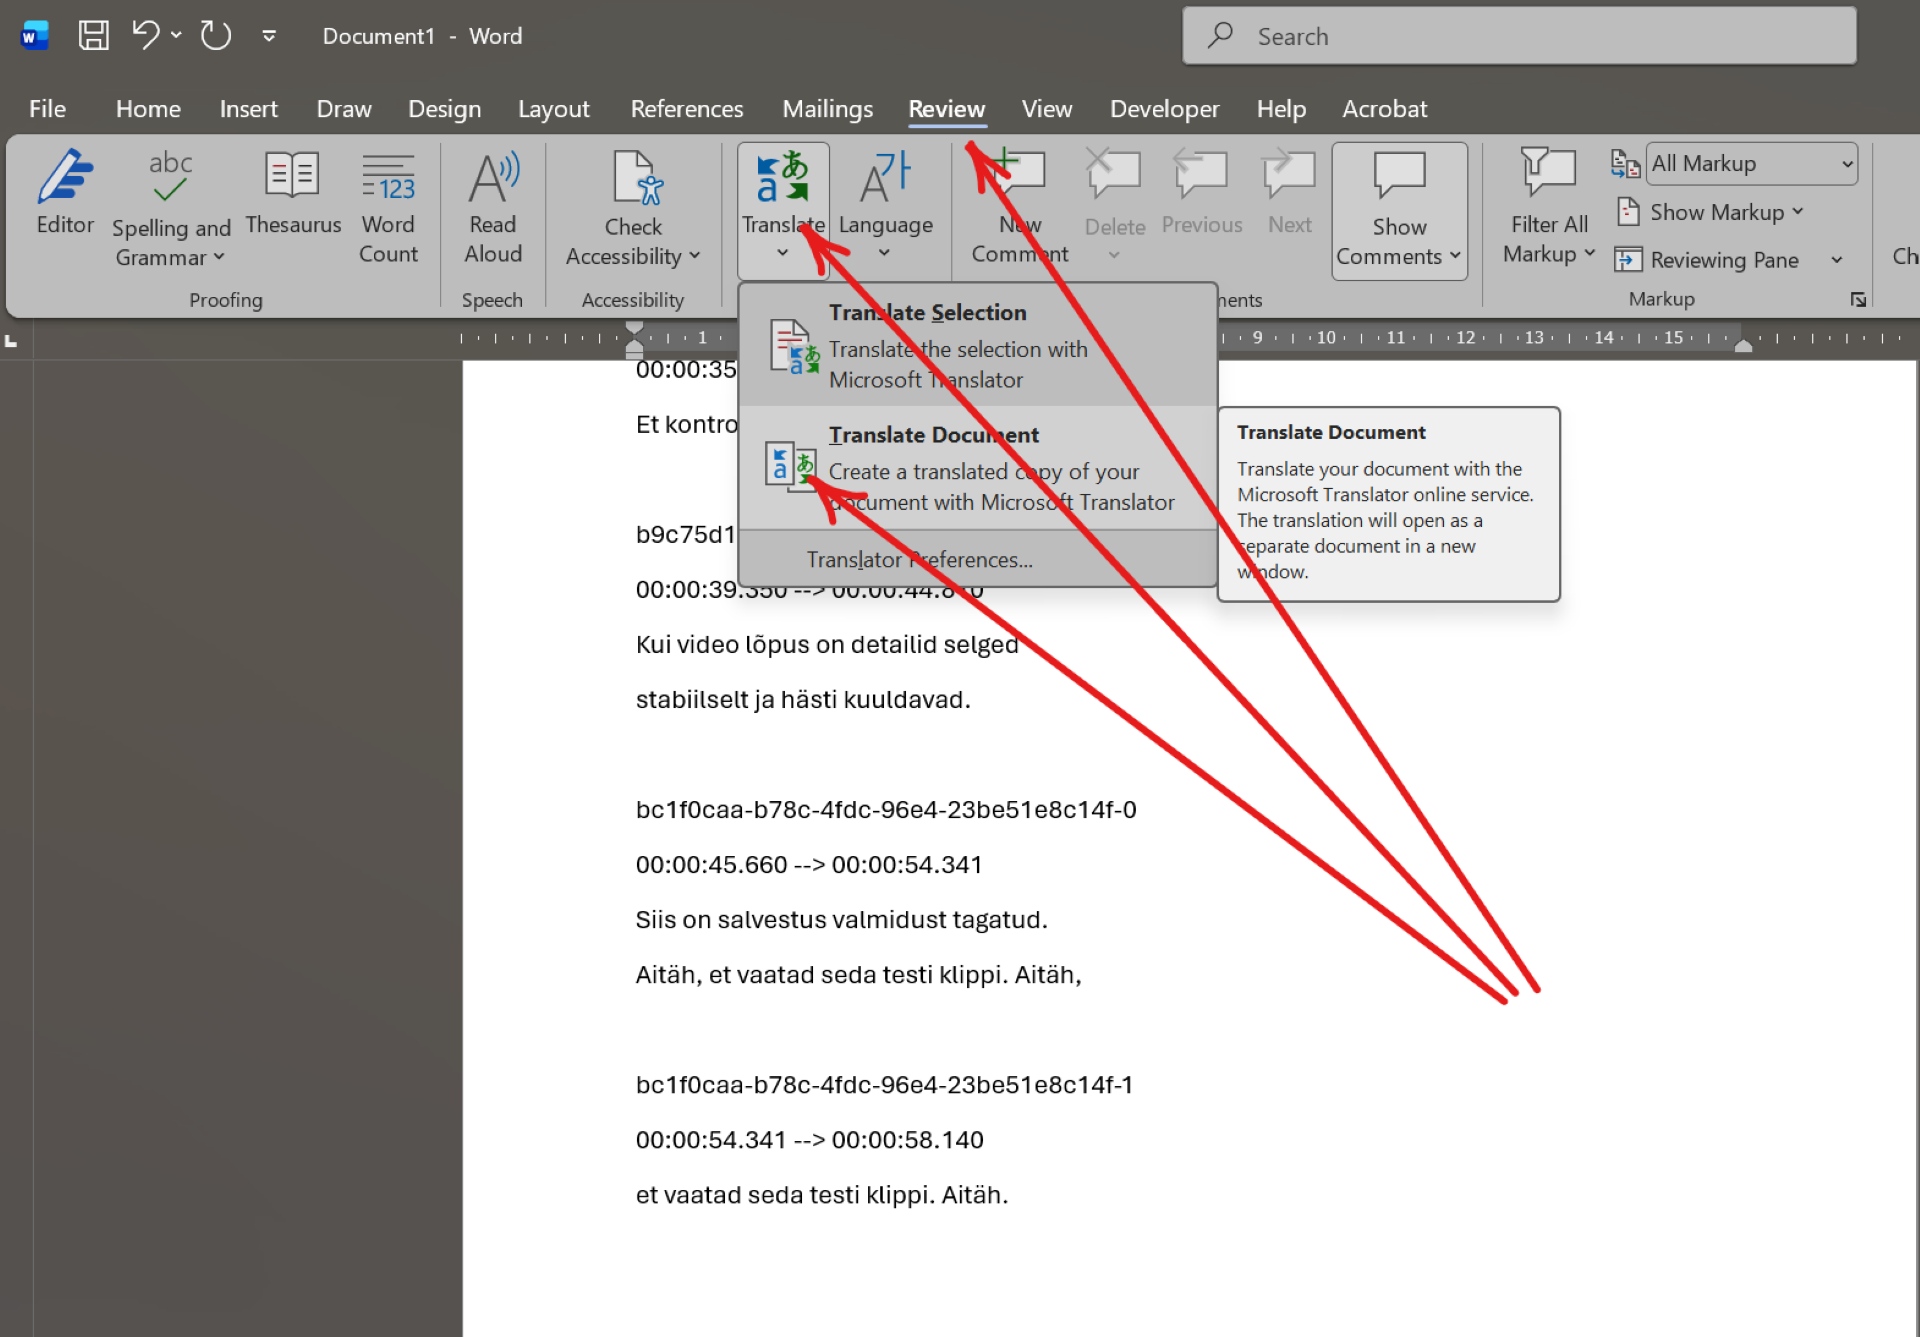Click the Redo arrow icon
1920x1337 pixels.
[x=215, y=36]
